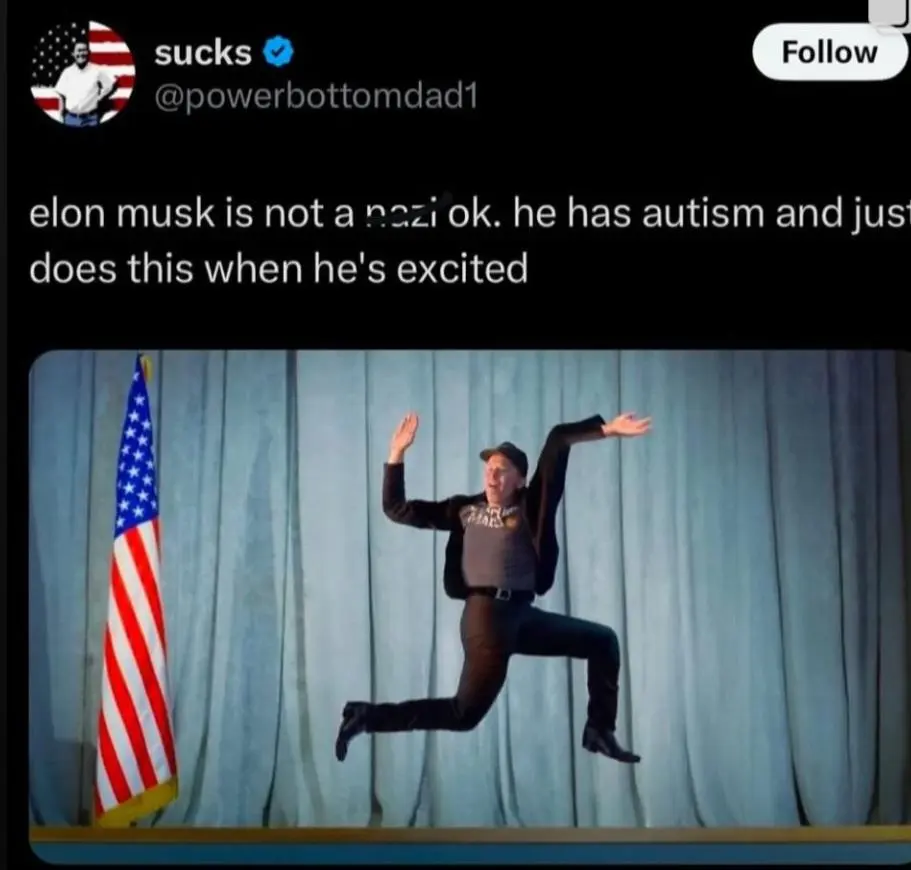Open the display name "sucks"
The height and width of the screenshot is (870, 911).
click(203, 53)
